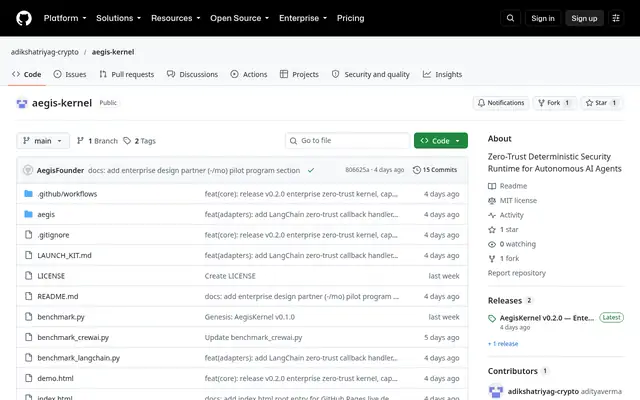Click the AegisFounder commit author avatar

pyautogui.click(x=28, y=170)
